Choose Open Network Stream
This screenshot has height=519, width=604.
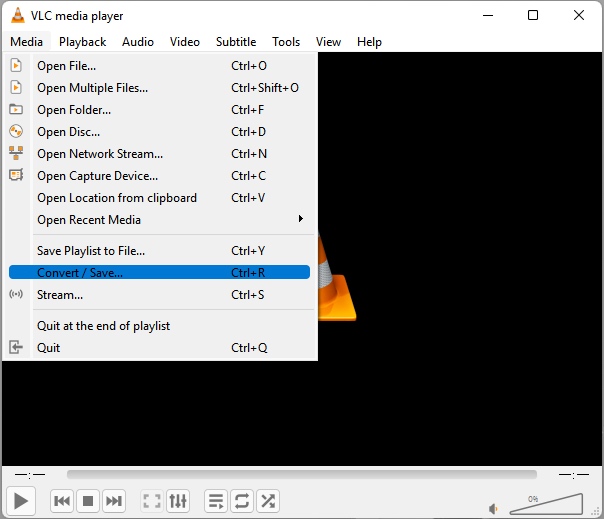tap(100, 154)
